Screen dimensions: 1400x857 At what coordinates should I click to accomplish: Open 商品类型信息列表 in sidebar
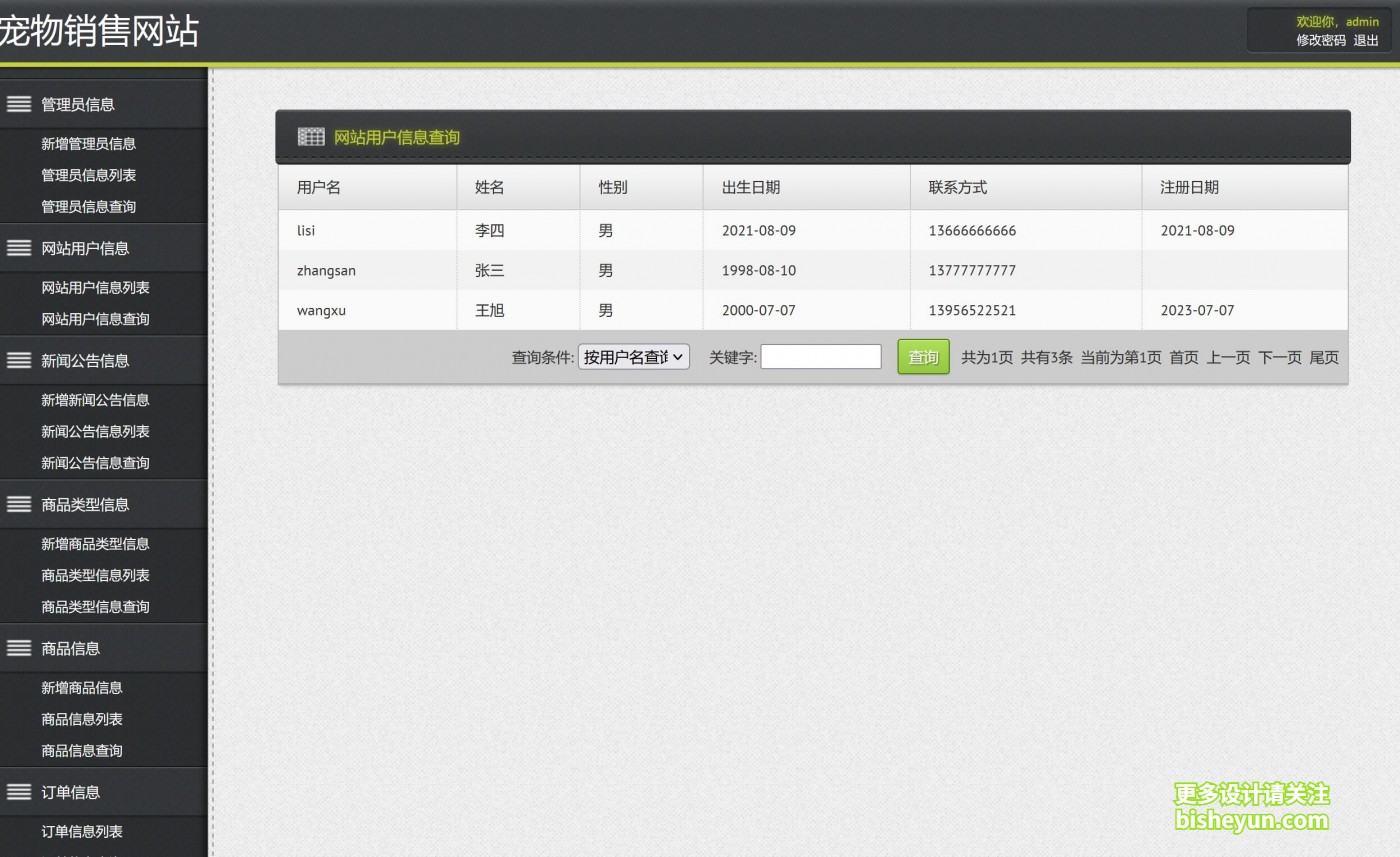coord(95,576)
